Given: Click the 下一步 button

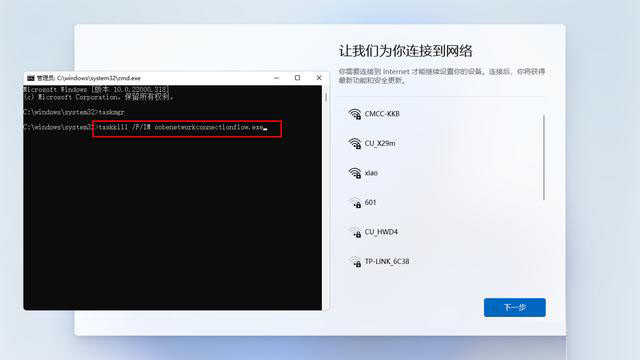Looking at the screenshot, I should point(515,307).
